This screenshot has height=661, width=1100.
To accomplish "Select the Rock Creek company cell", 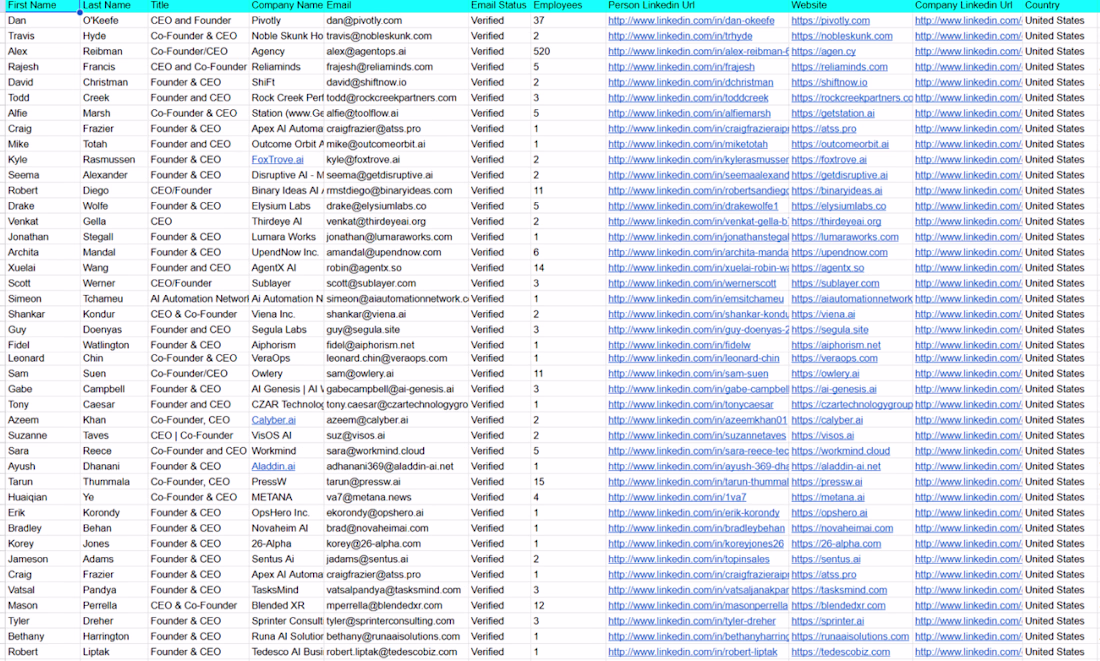I will point(286,98).
